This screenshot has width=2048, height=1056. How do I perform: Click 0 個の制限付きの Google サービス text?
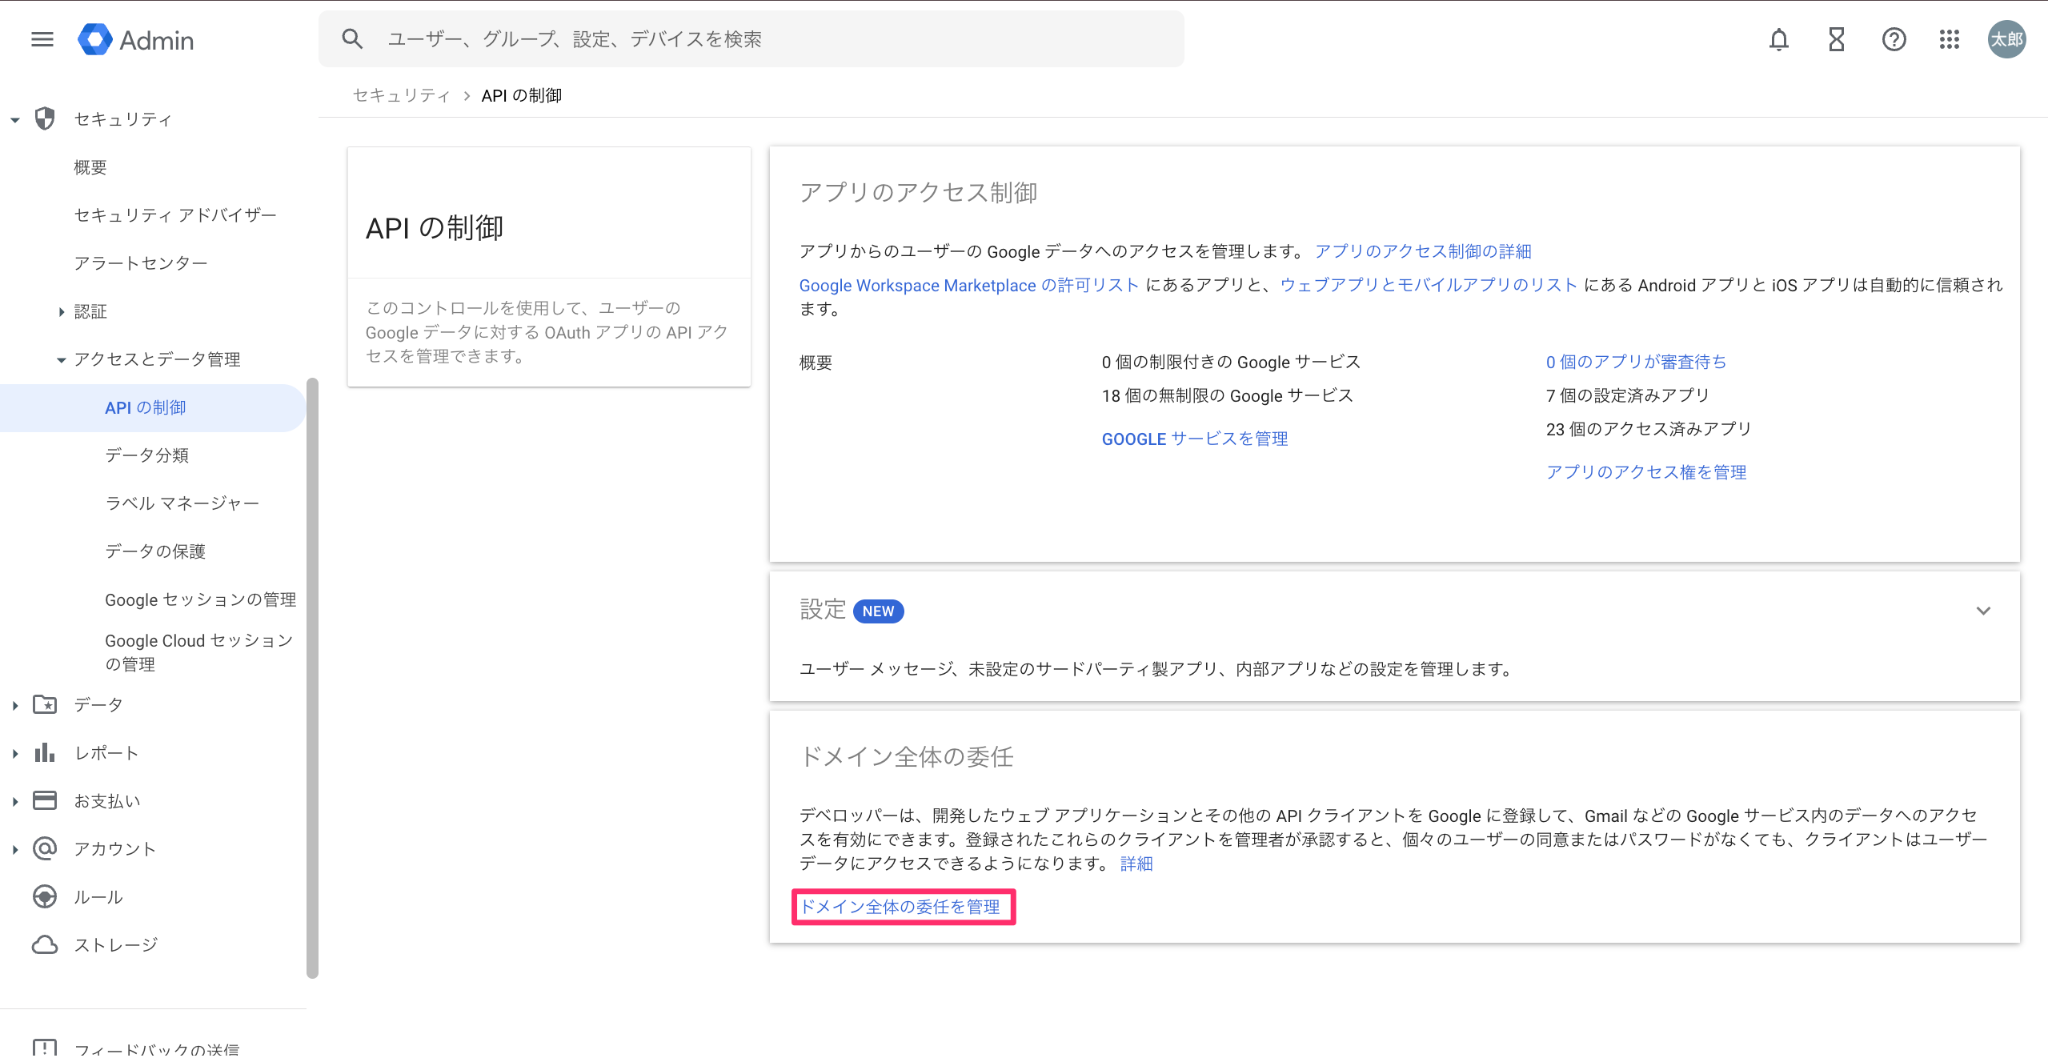[1231, 362]
